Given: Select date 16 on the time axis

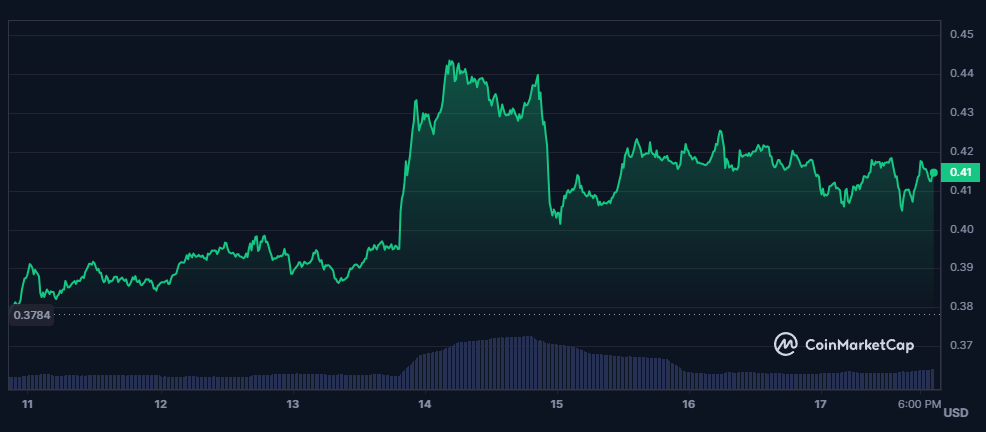Looking at the screenshot, I should (688, 405).
